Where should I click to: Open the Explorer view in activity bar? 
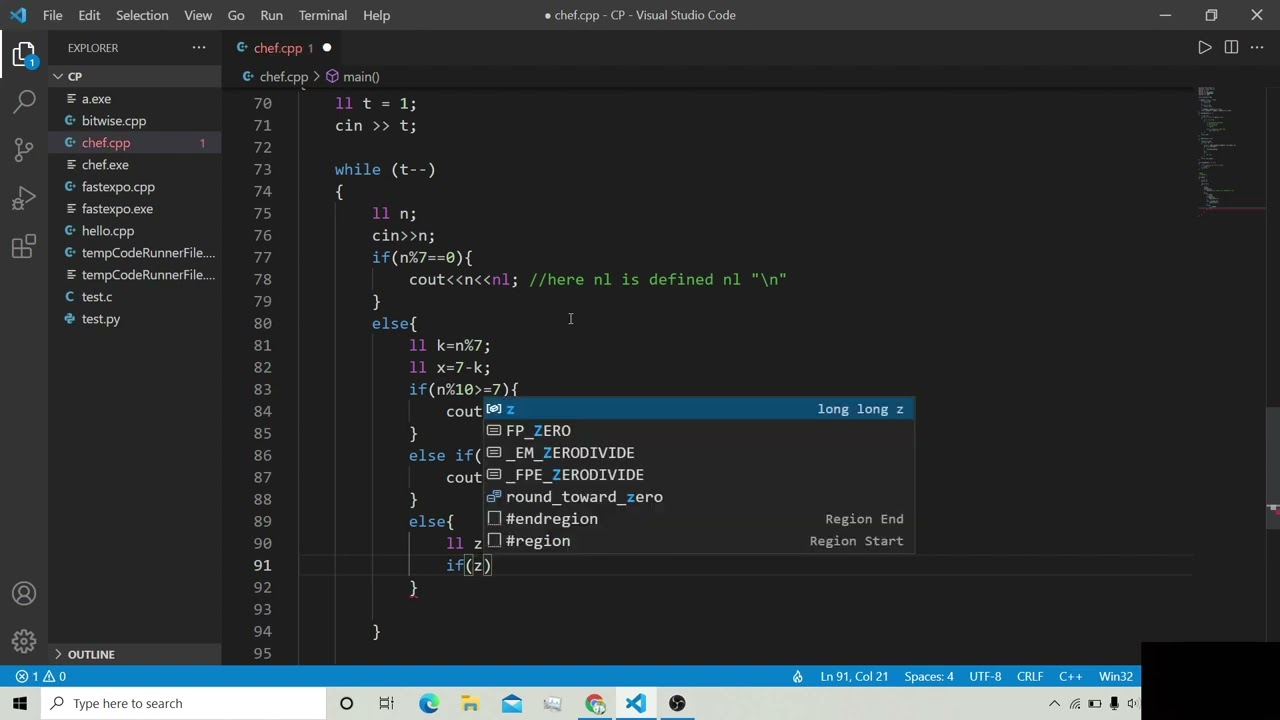pos(24,54)
